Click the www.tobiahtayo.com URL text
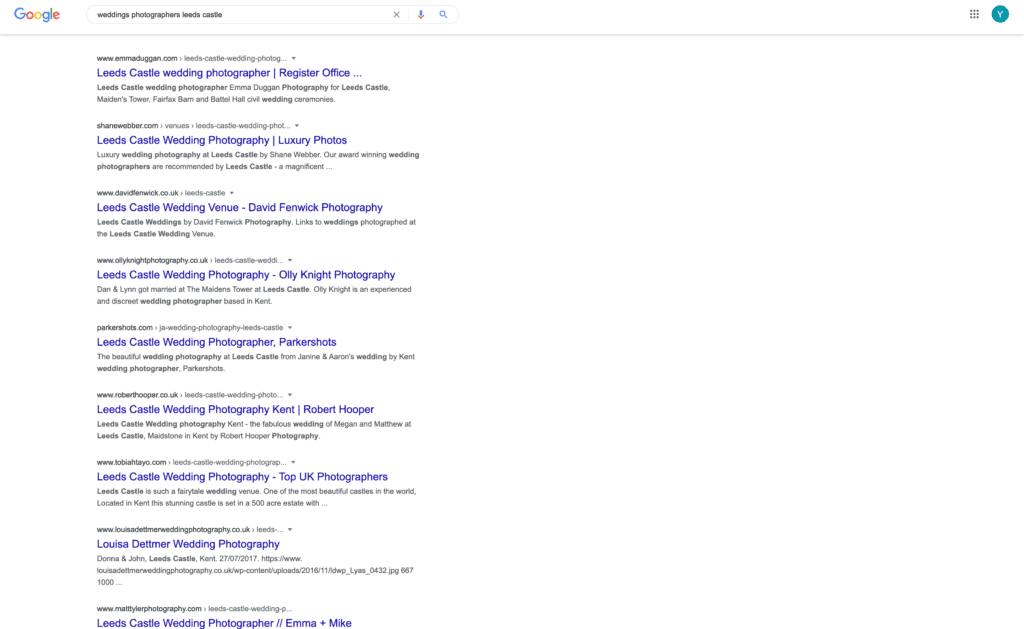 (131, 462)
